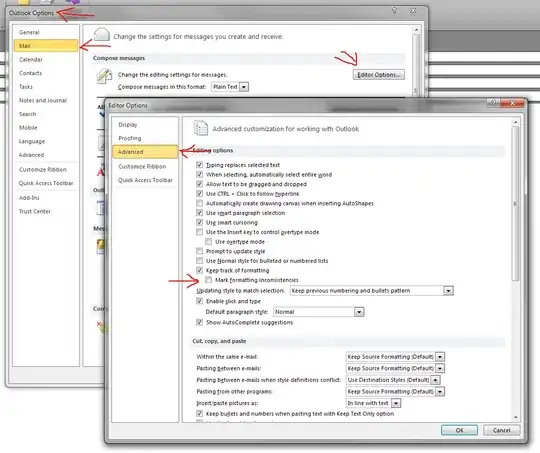Click scroll down arrow in Editor Options
Viewport: 540px width, 453px height.
[x=516, y=417]
